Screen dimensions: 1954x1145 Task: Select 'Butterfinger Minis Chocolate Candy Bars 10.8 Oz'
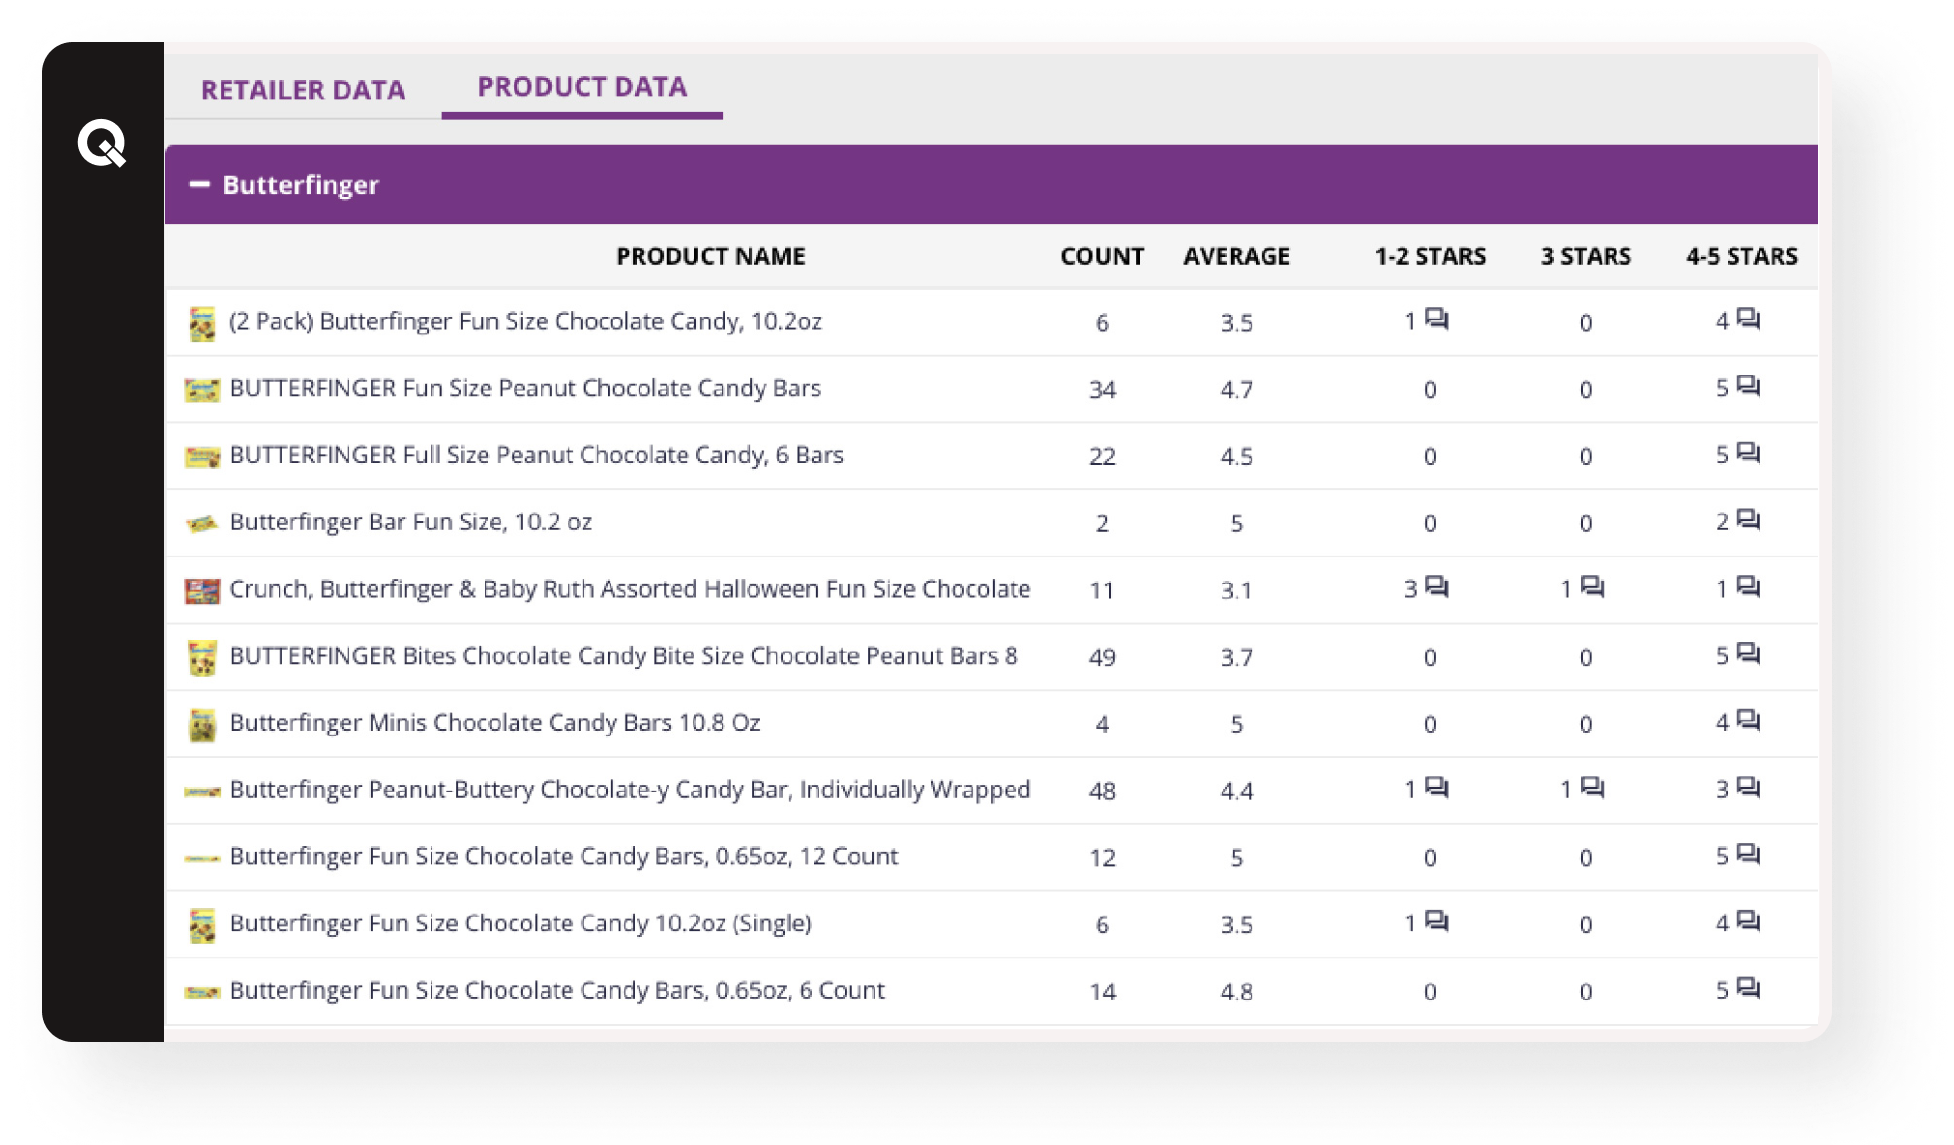pyautogui.click(x=495, y=723)
